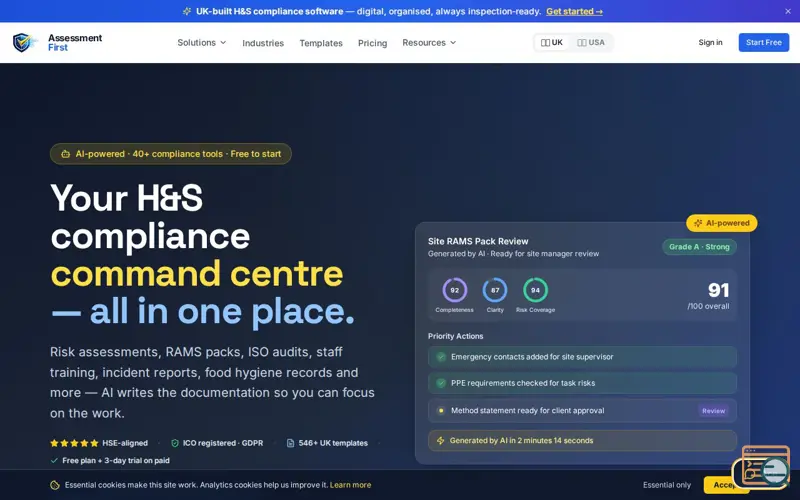The image size is (800, 500).
Task: Click the Priority Actions heading
Action: 456,336
